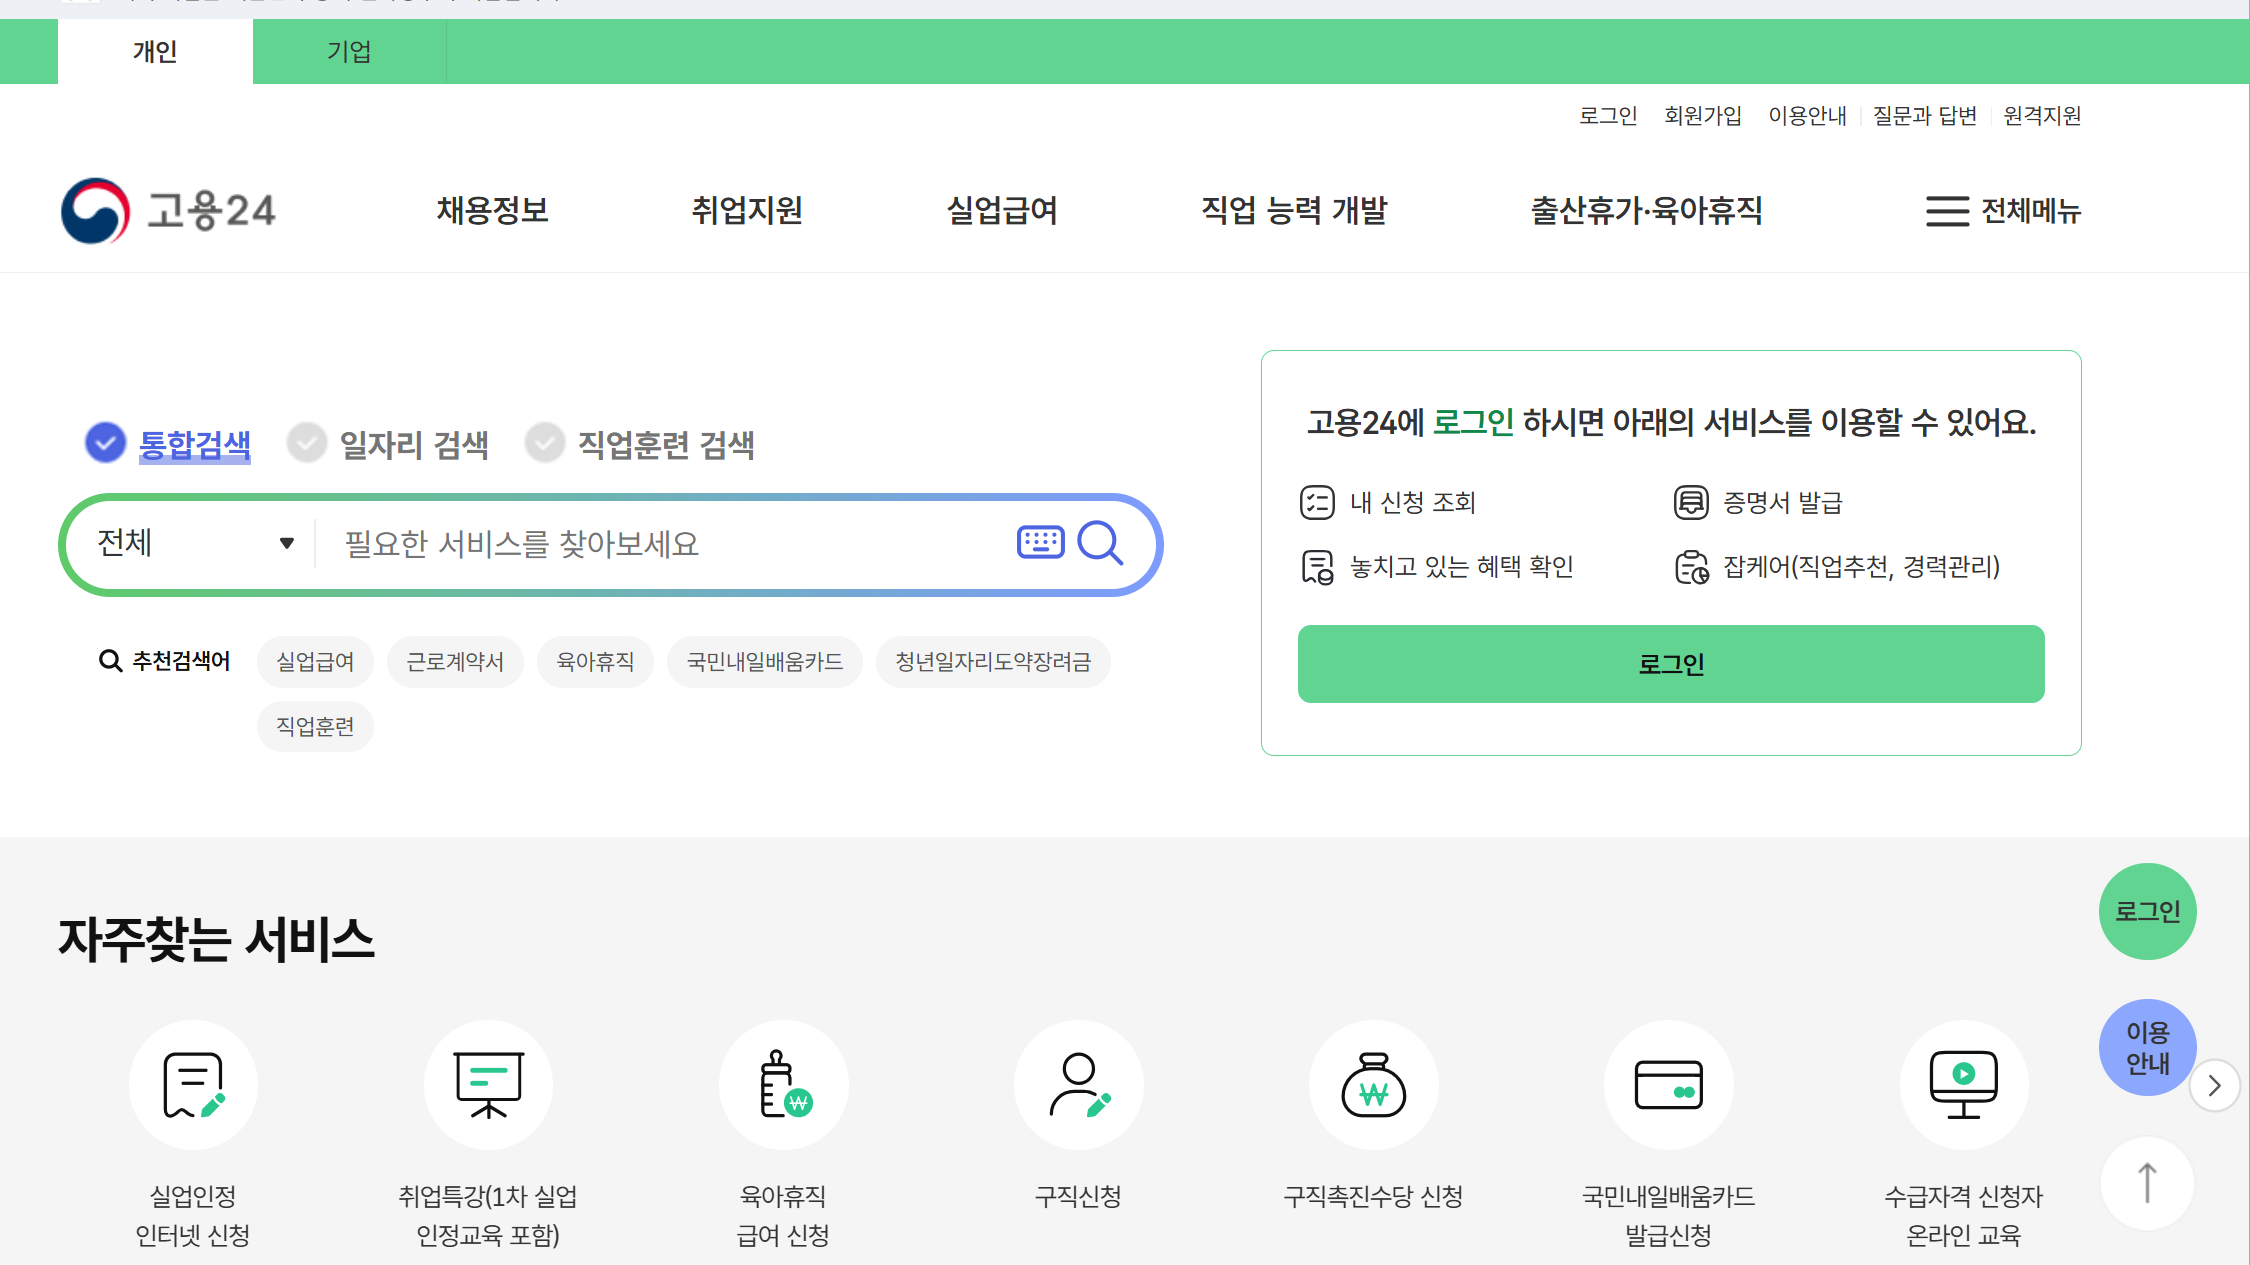The image size is (2250, 1265).
Task: Open the 실업급여 menu
Action: pyautogui.click(x=1003, y=211)
